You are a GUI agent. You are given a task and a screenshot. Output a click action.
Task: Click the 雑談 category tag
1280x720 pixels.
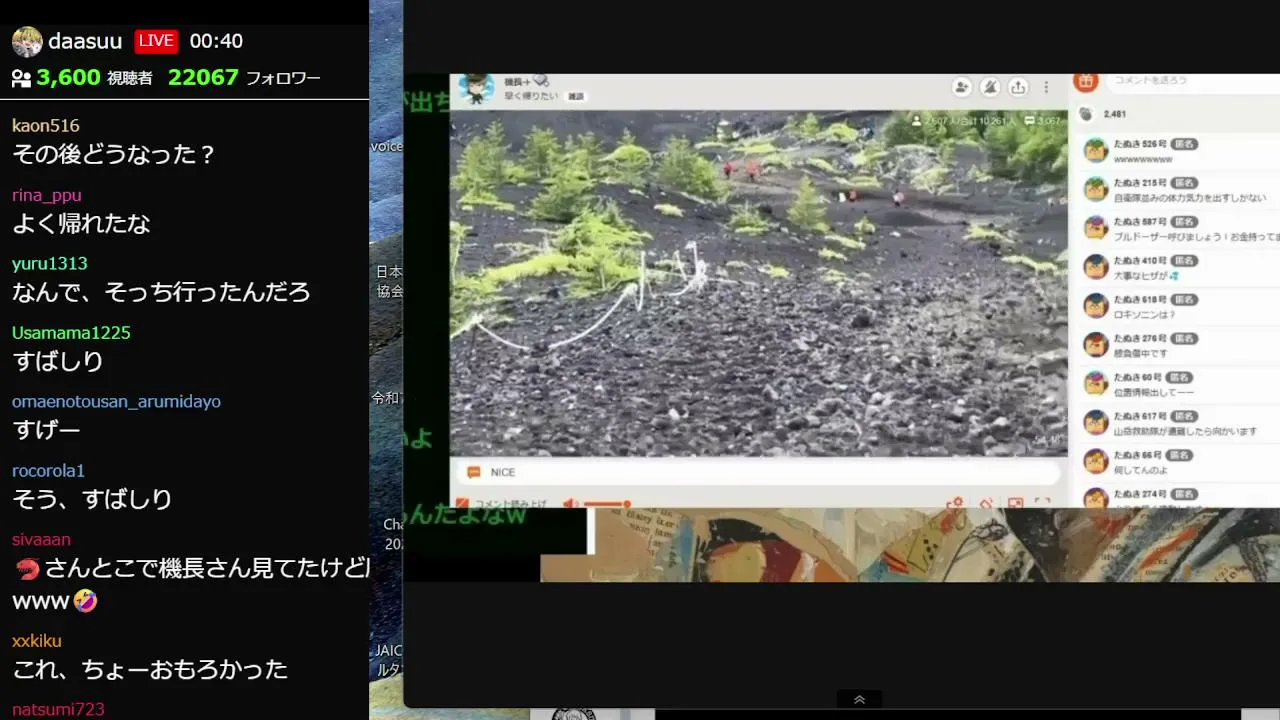pos(575,97)
